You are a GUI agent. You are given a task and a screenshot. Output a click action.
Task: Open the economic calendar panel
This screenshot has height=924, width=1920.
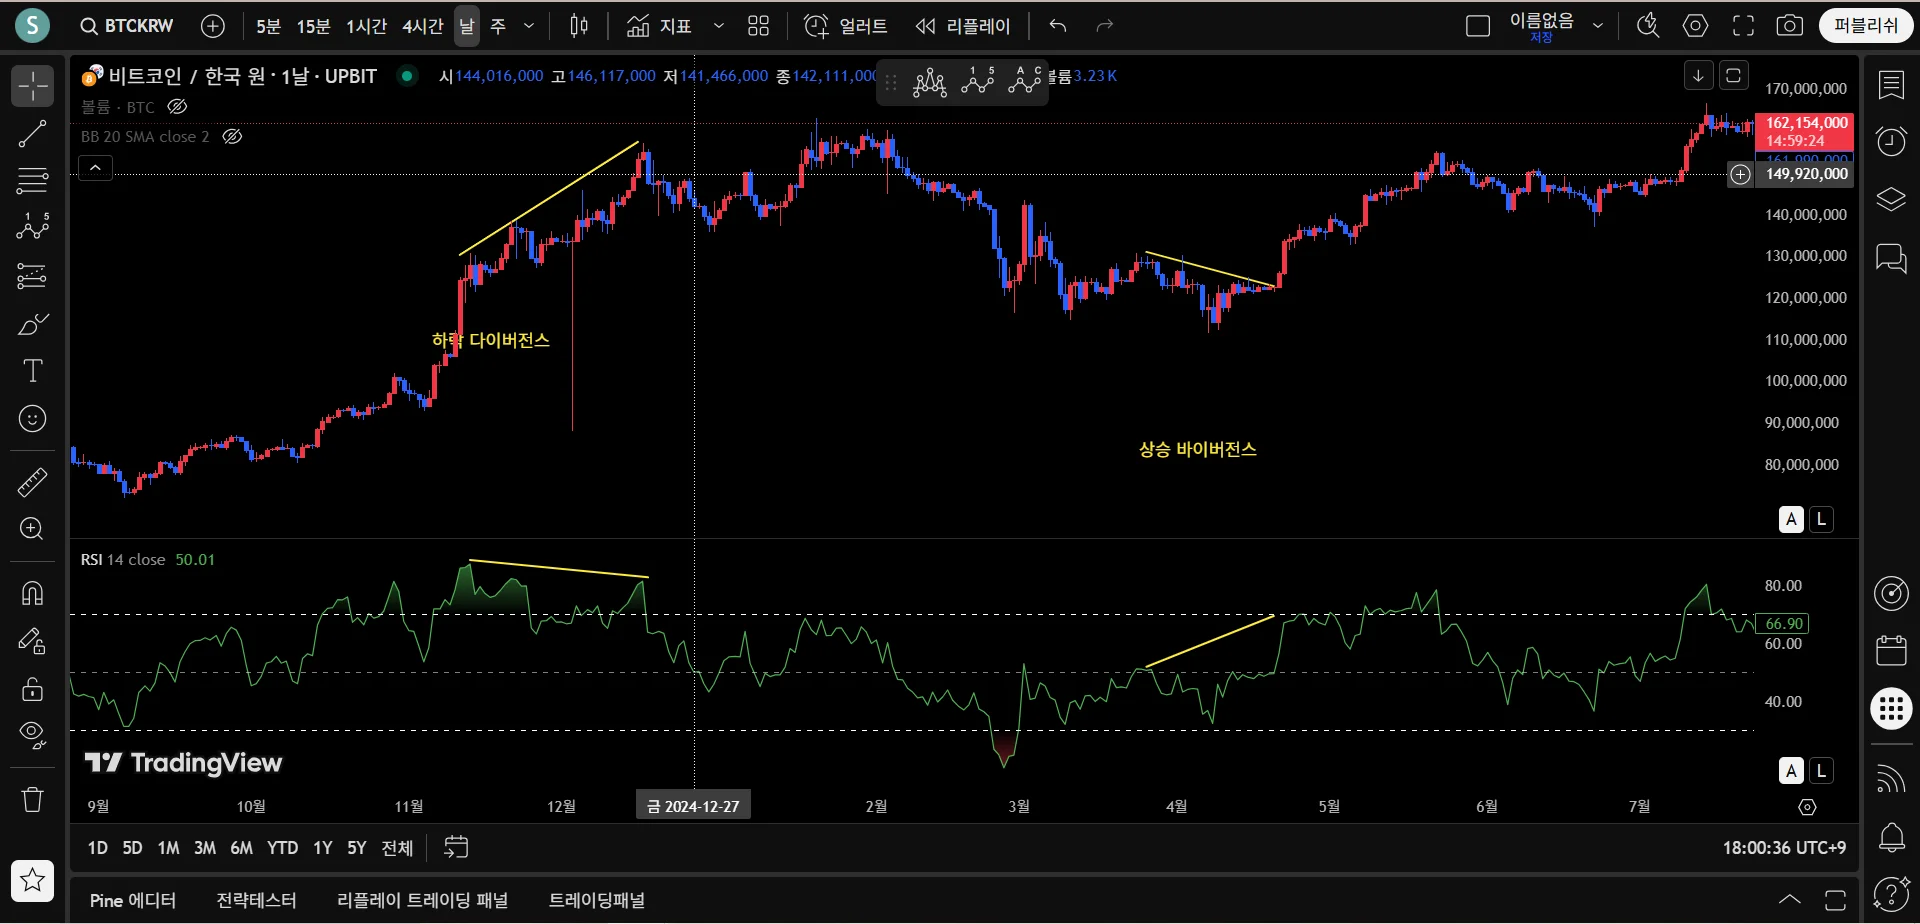[1891, 650]
